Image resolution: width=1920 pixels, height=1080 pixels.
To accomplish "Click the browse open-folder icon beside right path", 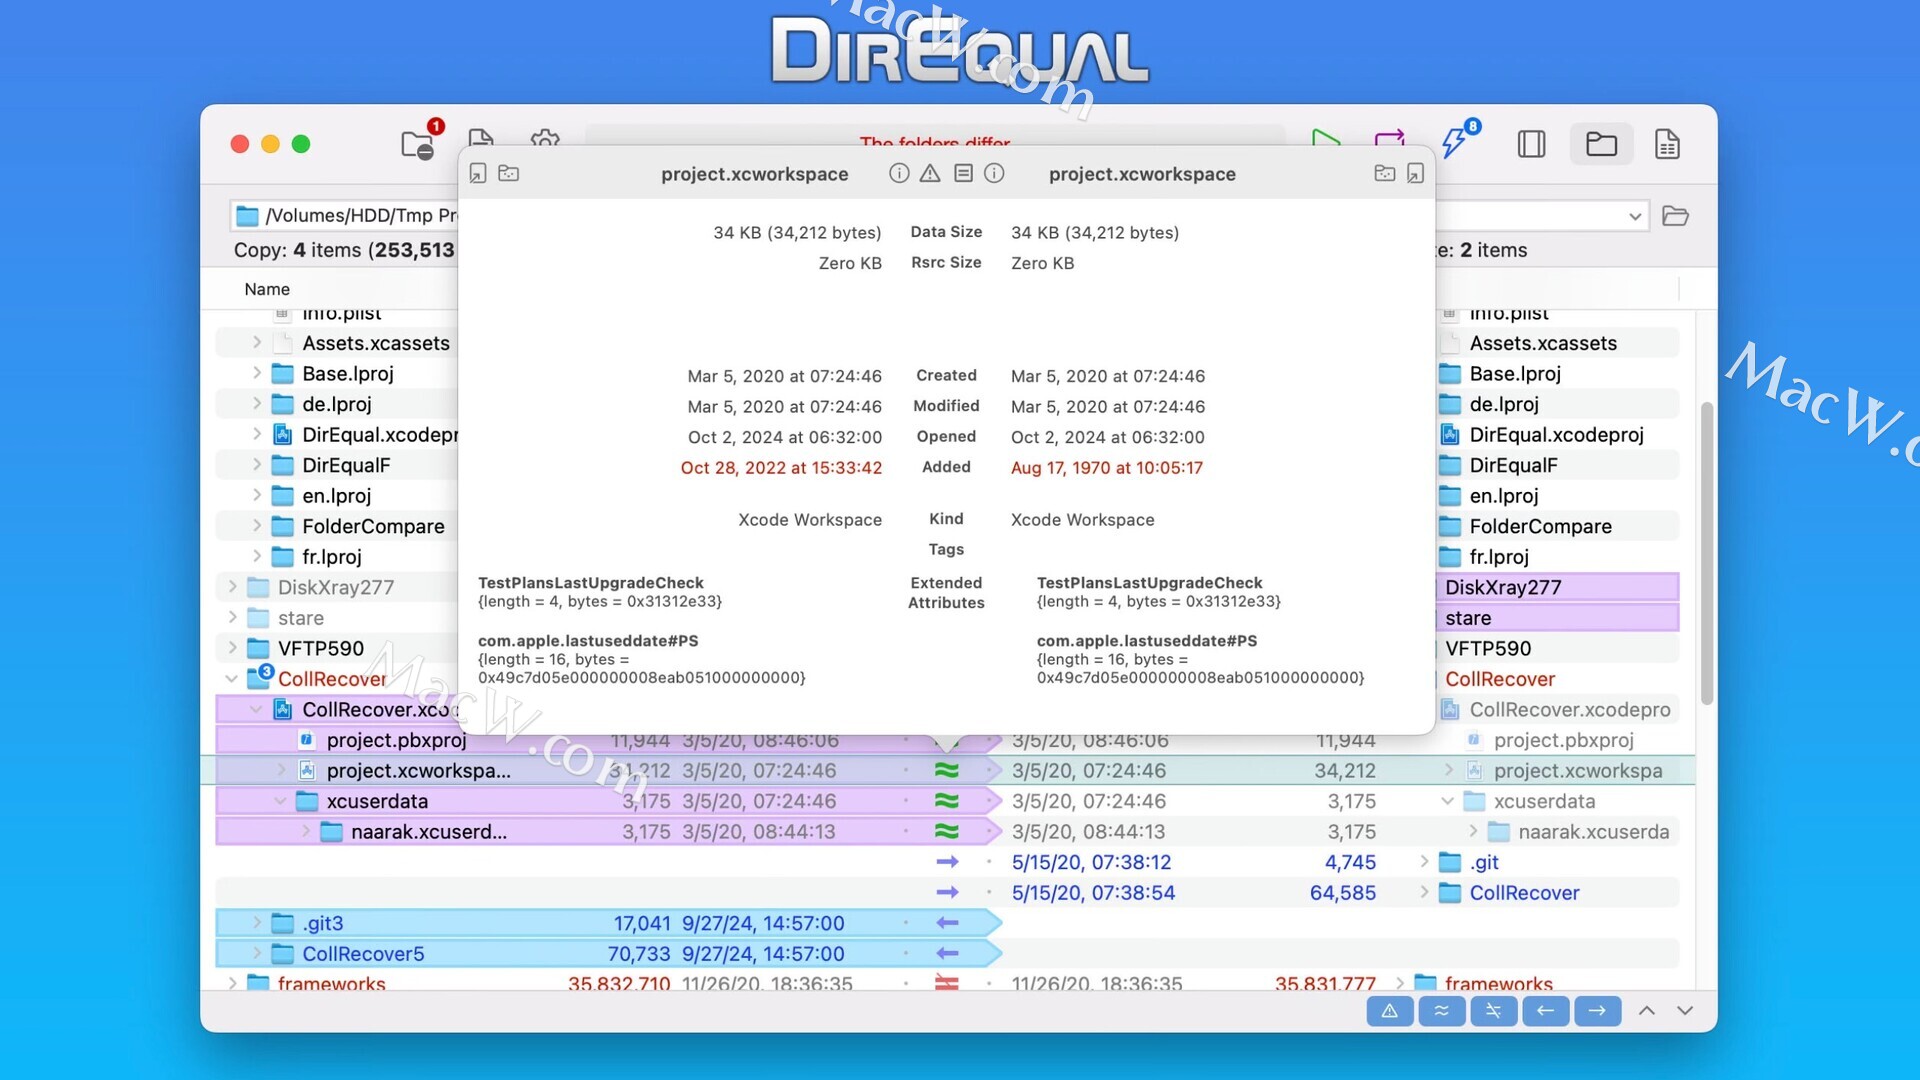I will point(1675,216).
